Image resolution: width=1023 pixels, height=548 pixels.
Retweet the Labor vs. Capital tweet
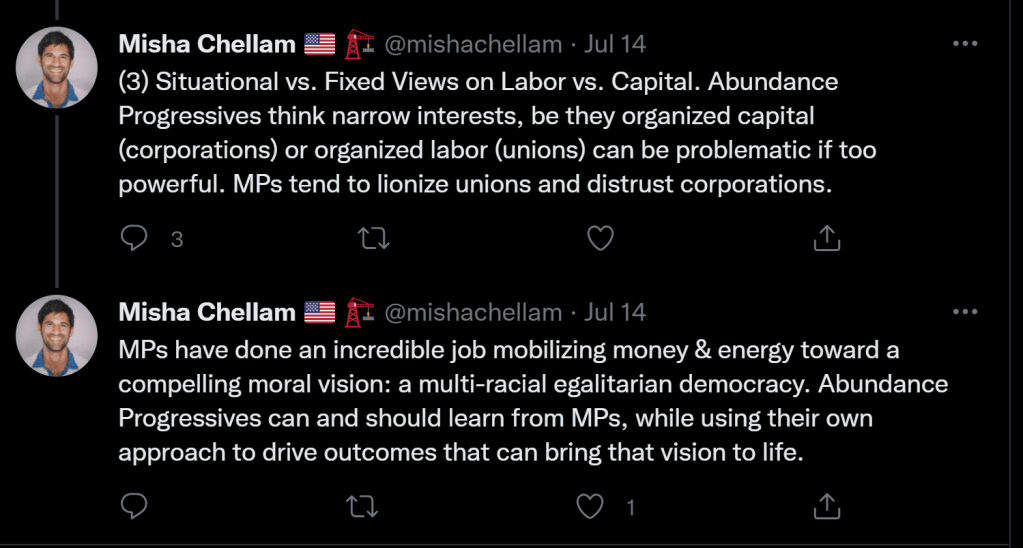tap(371, 238)
